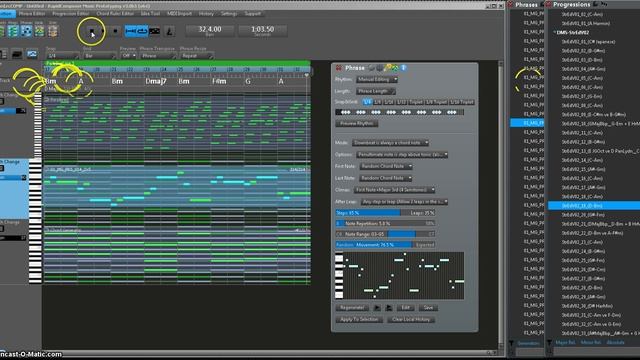
Task: Open the History tab
Action: tap(206, 13)
